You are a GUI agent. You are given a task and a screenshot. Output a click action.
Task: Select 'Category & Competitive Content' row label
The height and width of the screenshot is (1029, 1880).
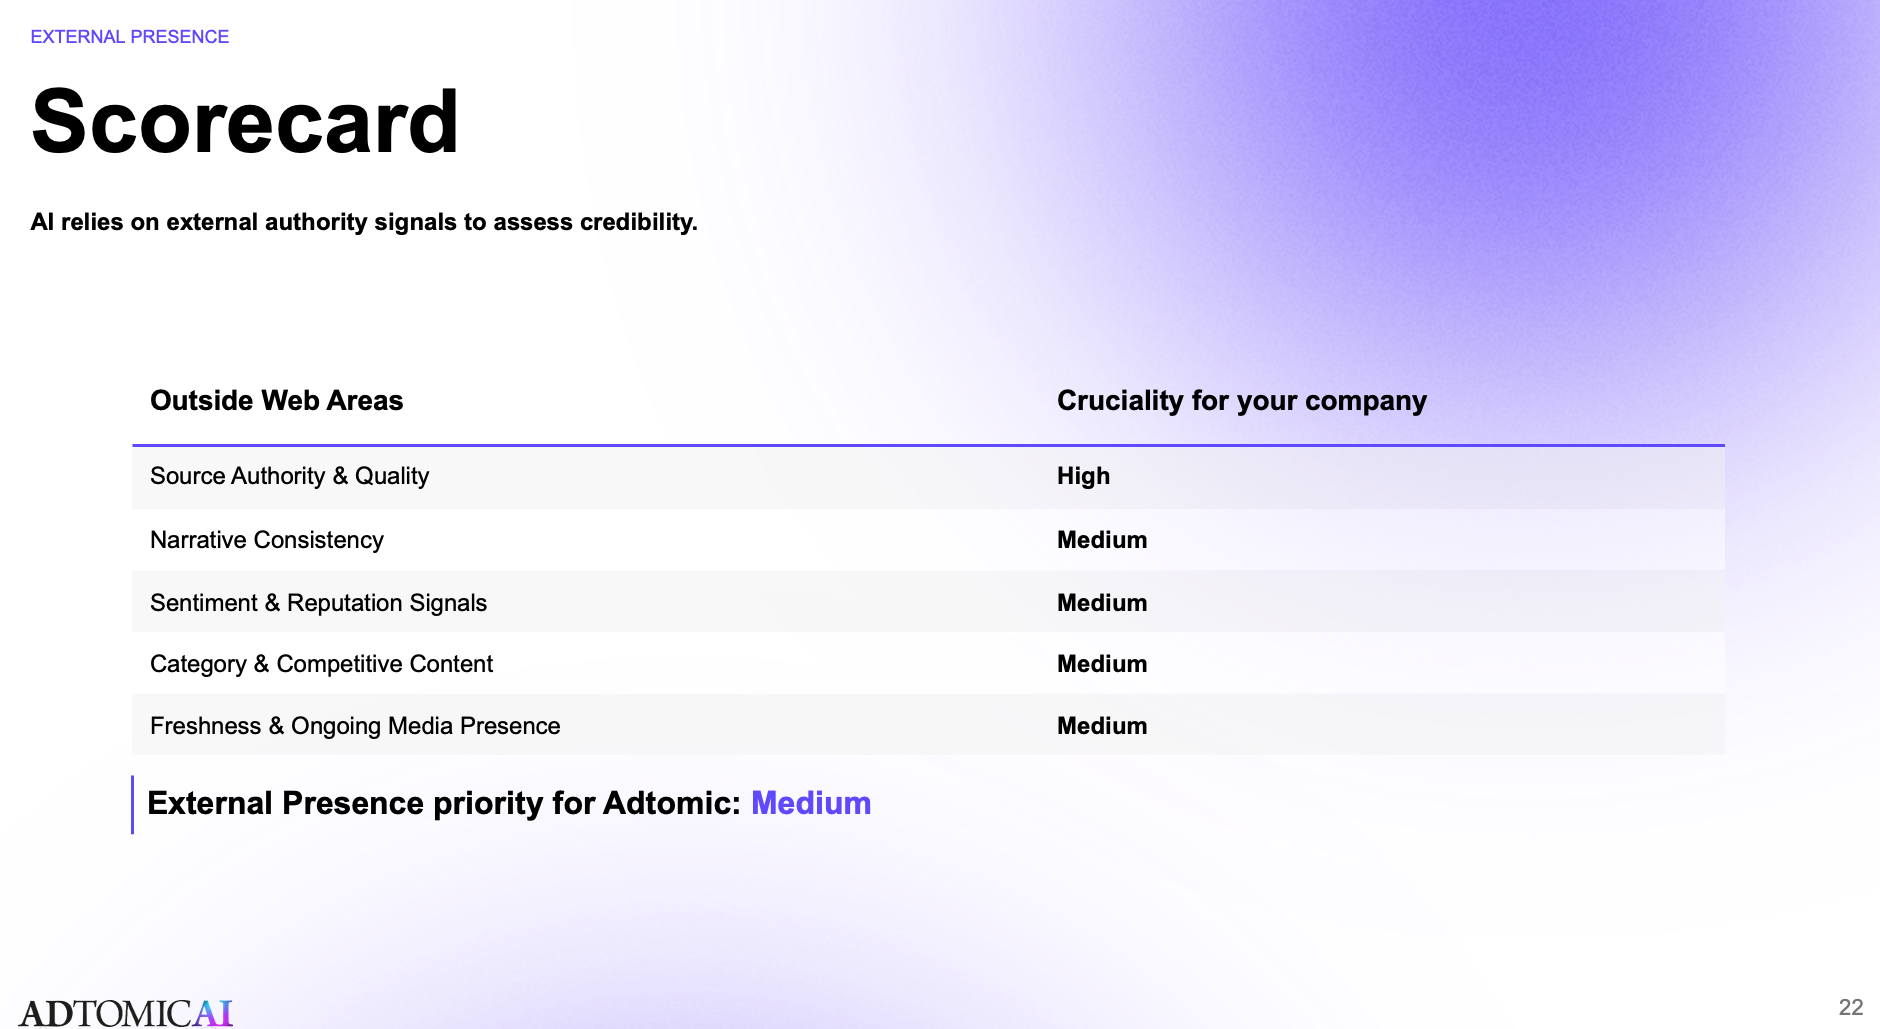click(322, 664)
